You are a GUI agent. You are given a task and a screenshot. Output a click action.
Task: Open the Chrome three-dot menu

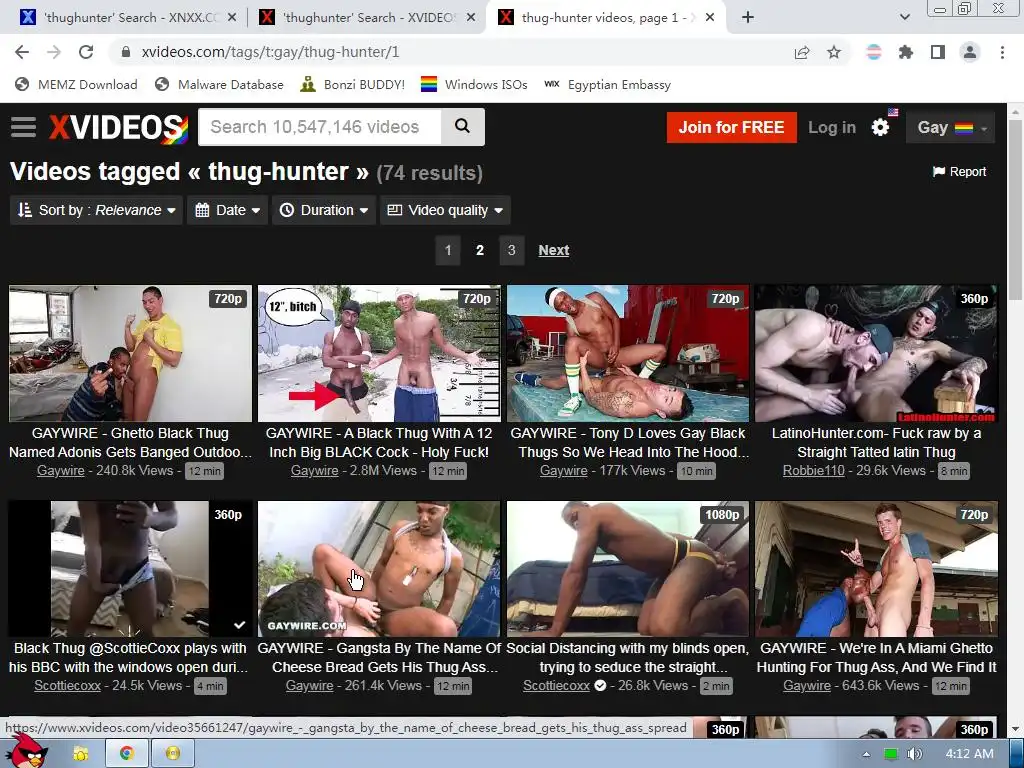click(x=1002, y=52)
